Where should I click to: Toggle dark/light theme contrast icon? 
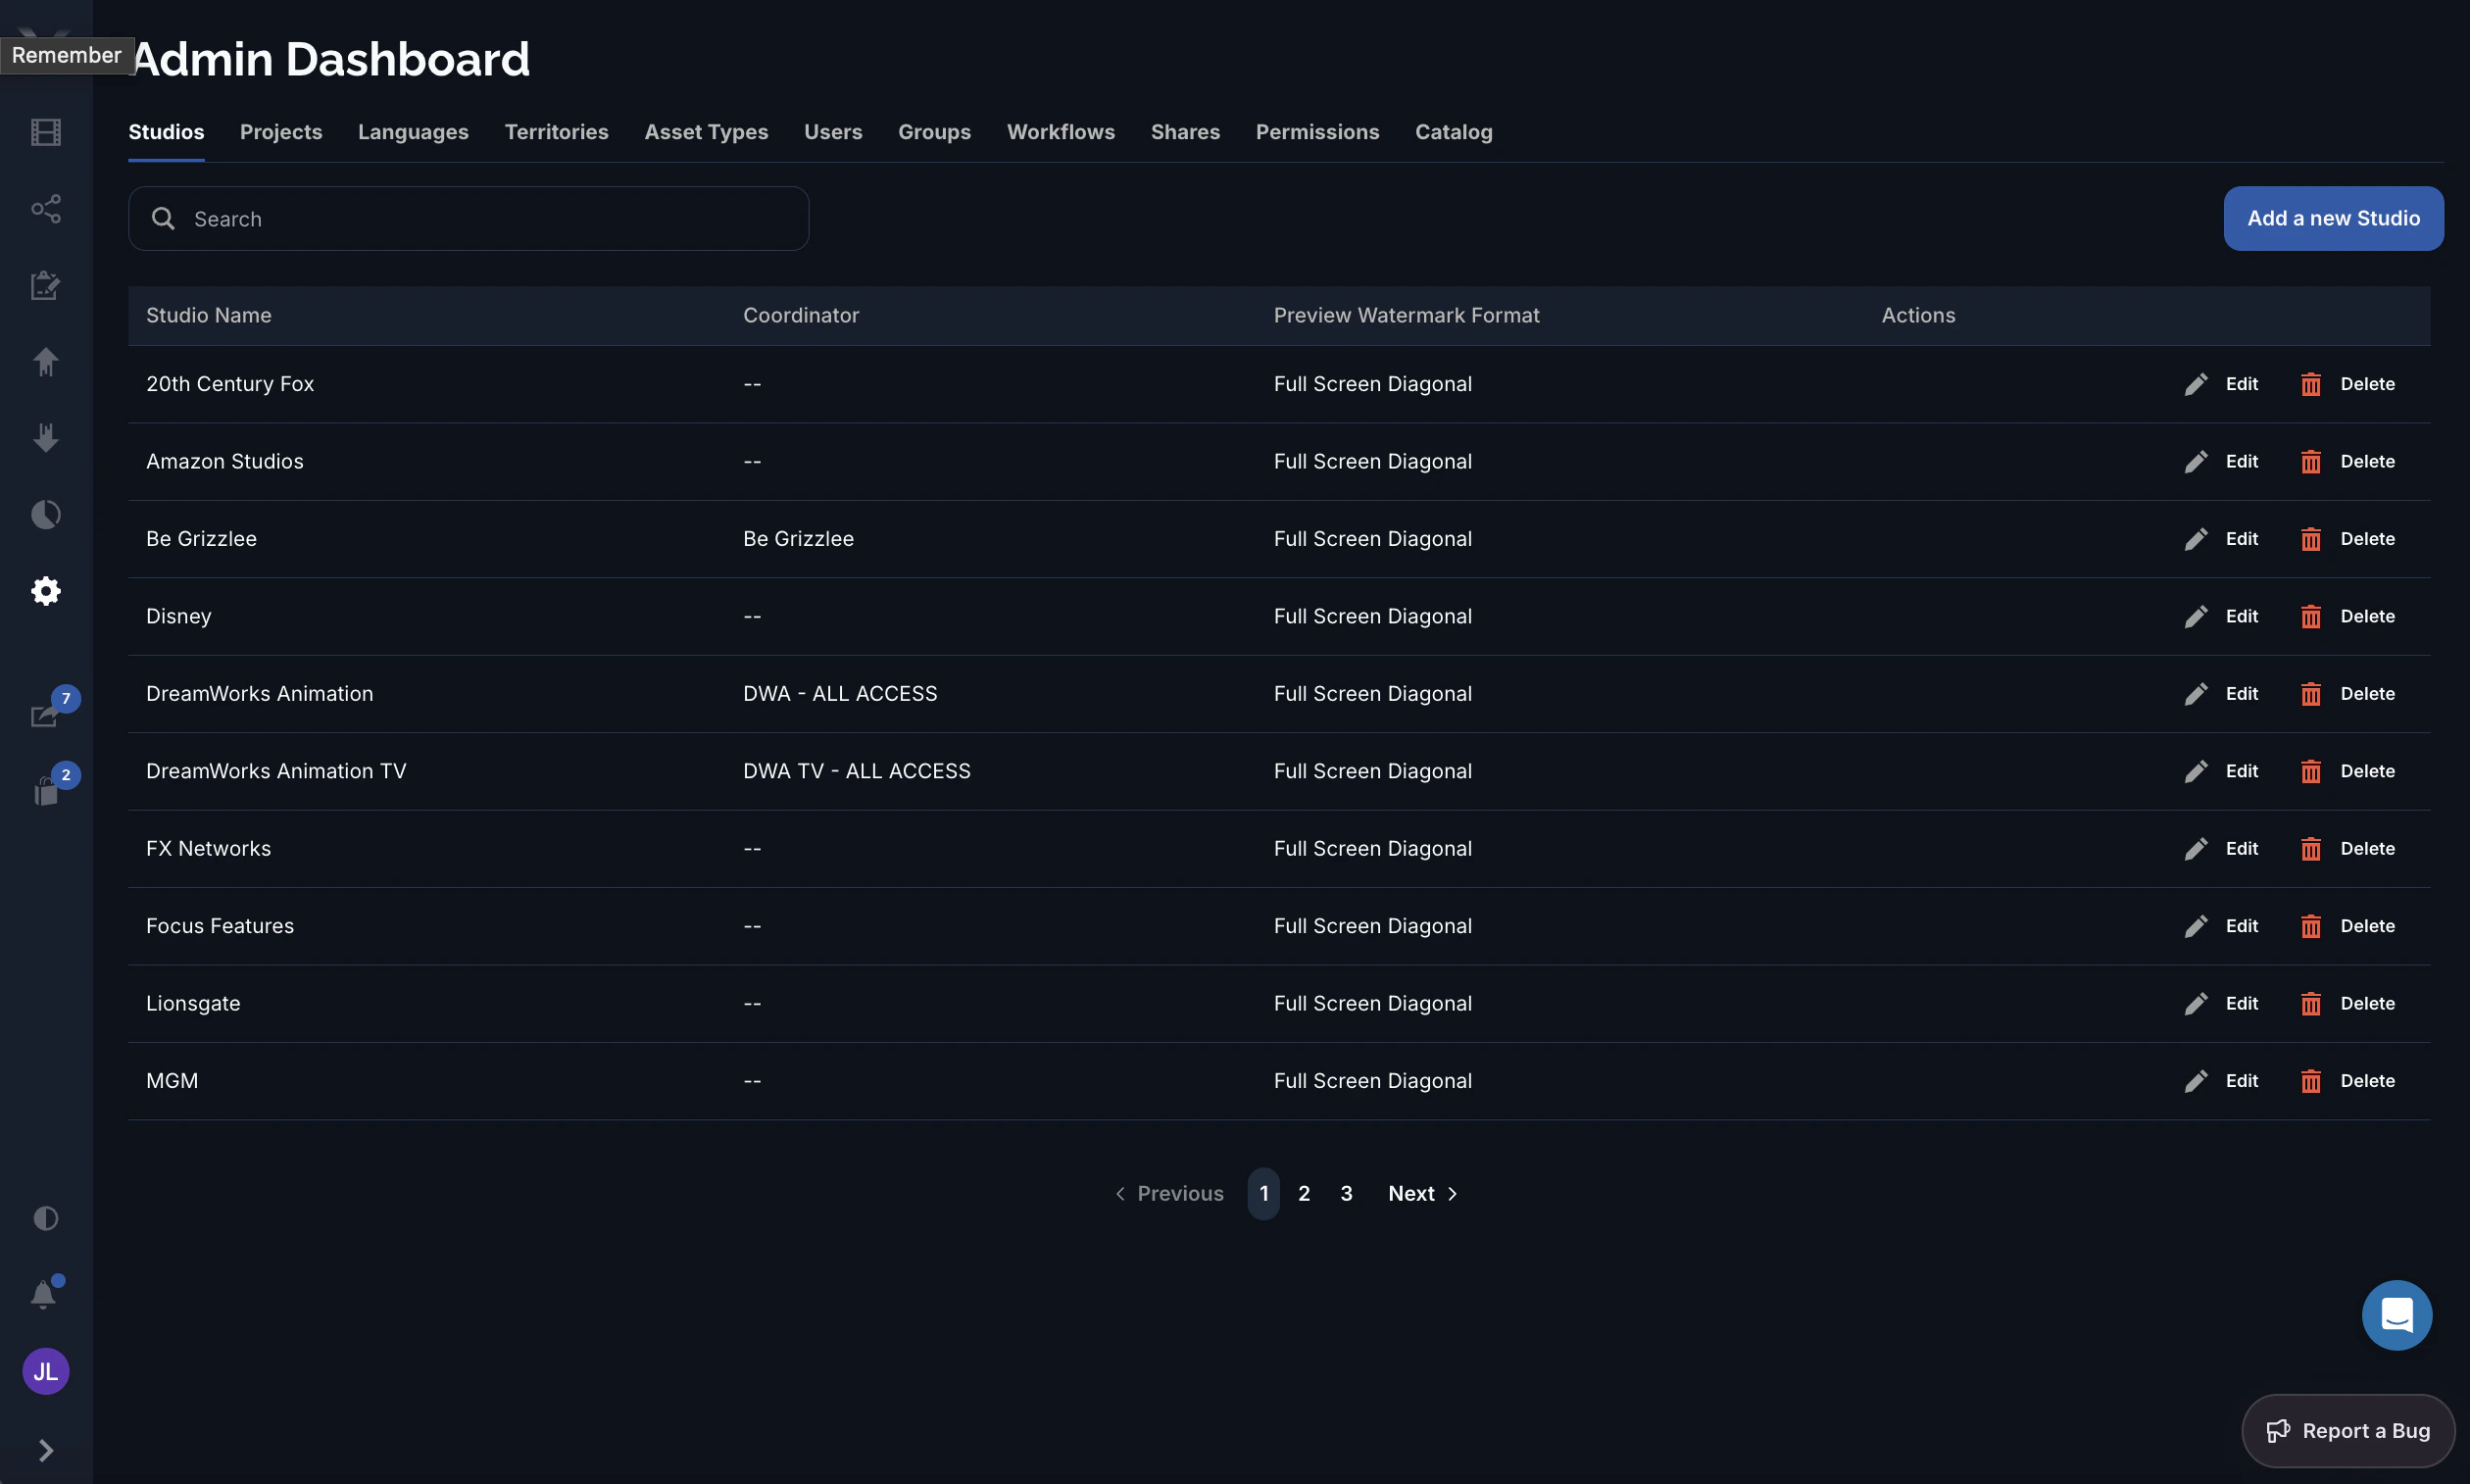click(46, 1218)
